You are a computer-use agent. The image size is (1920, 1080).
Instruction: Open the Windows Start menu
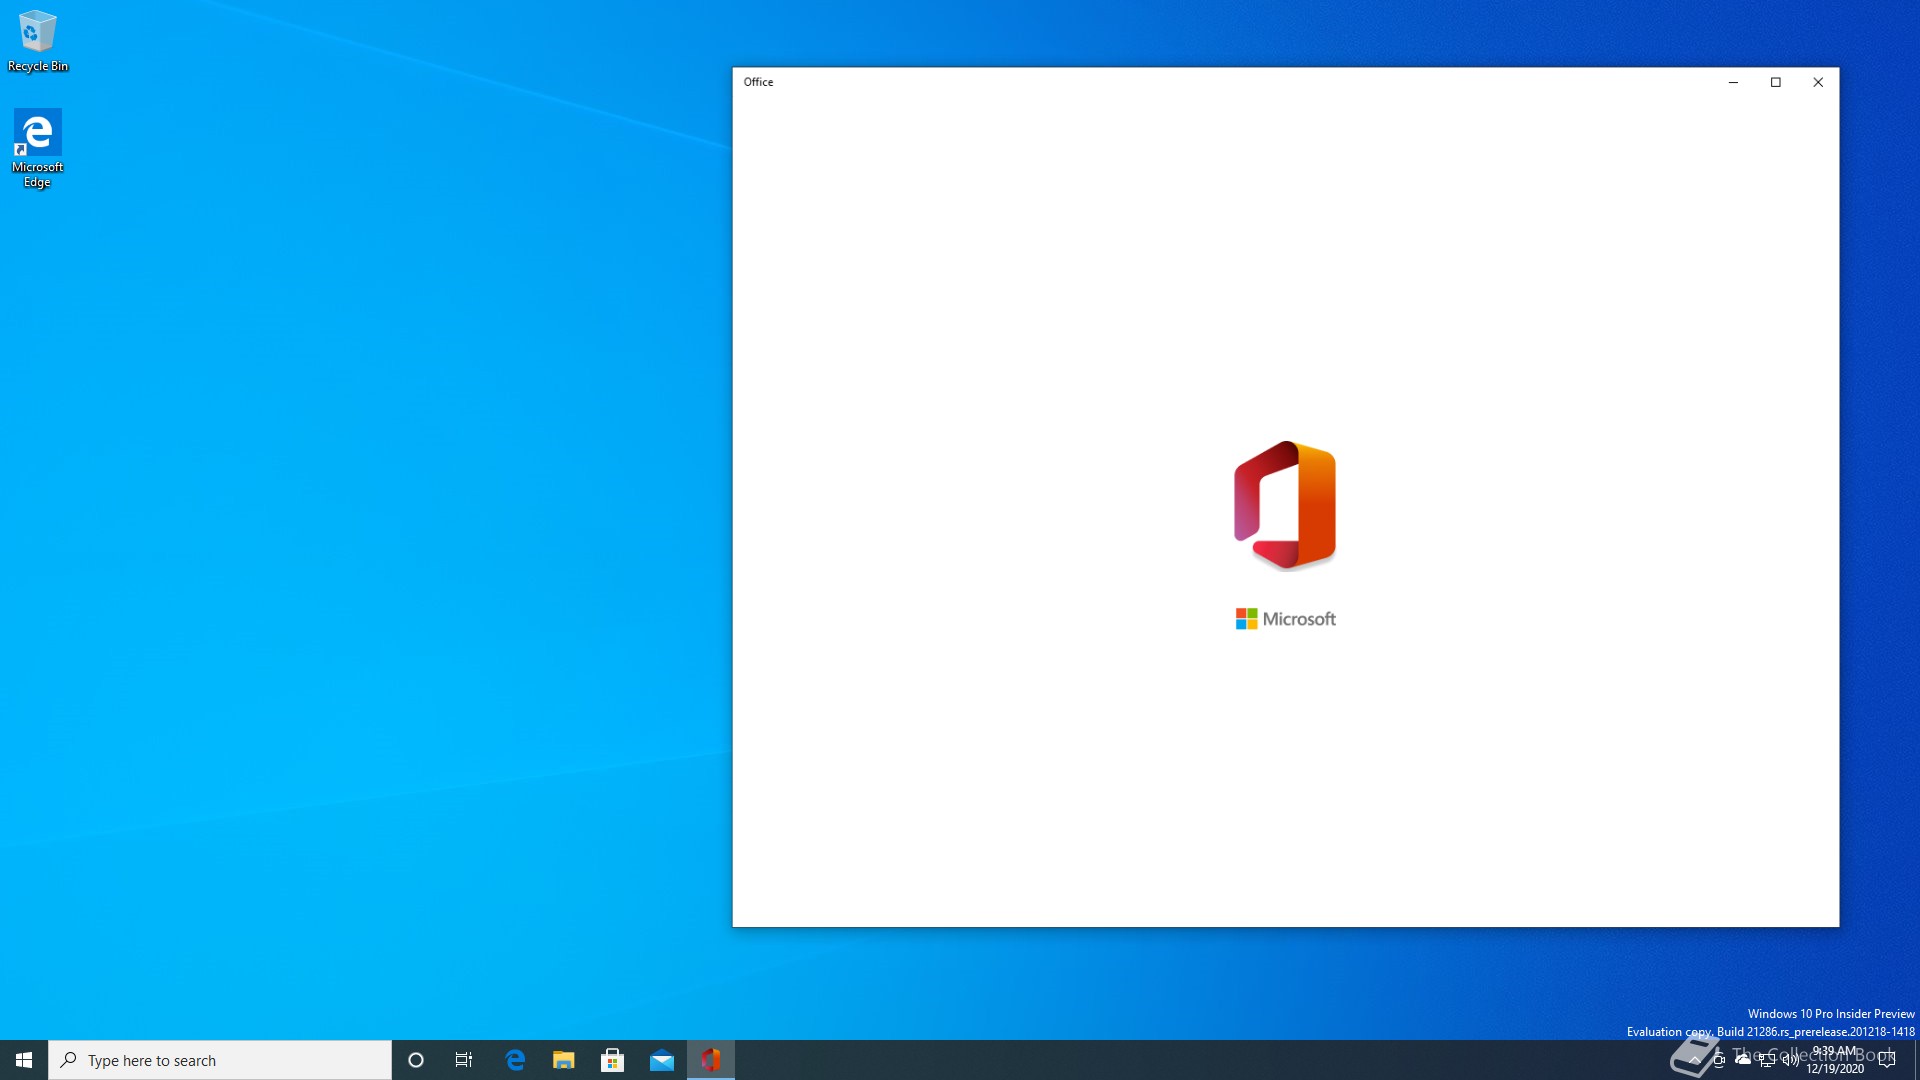[24, 1060]
